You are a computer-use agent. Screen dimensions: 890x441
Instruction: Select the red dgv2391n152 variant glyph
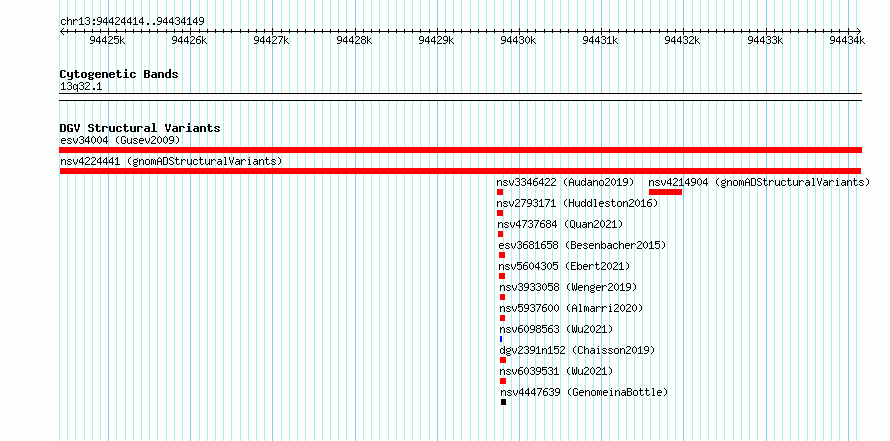click(x=503, y=360)
